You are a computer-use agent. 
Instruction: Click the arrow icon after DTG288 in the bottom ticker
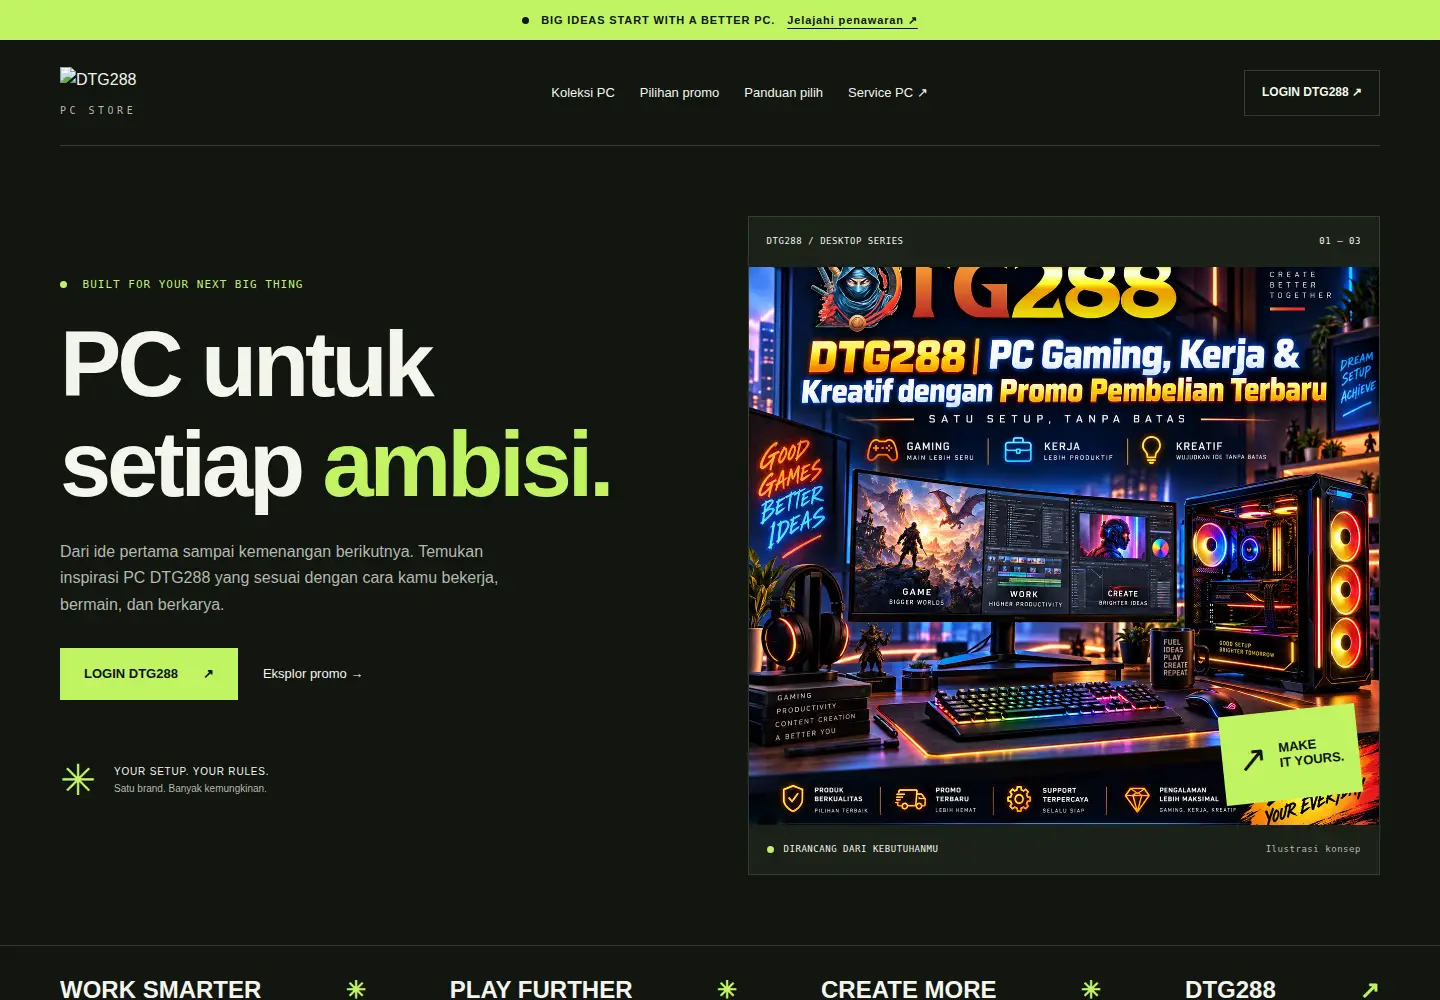pyautogui.click(x=1370, y=989)
